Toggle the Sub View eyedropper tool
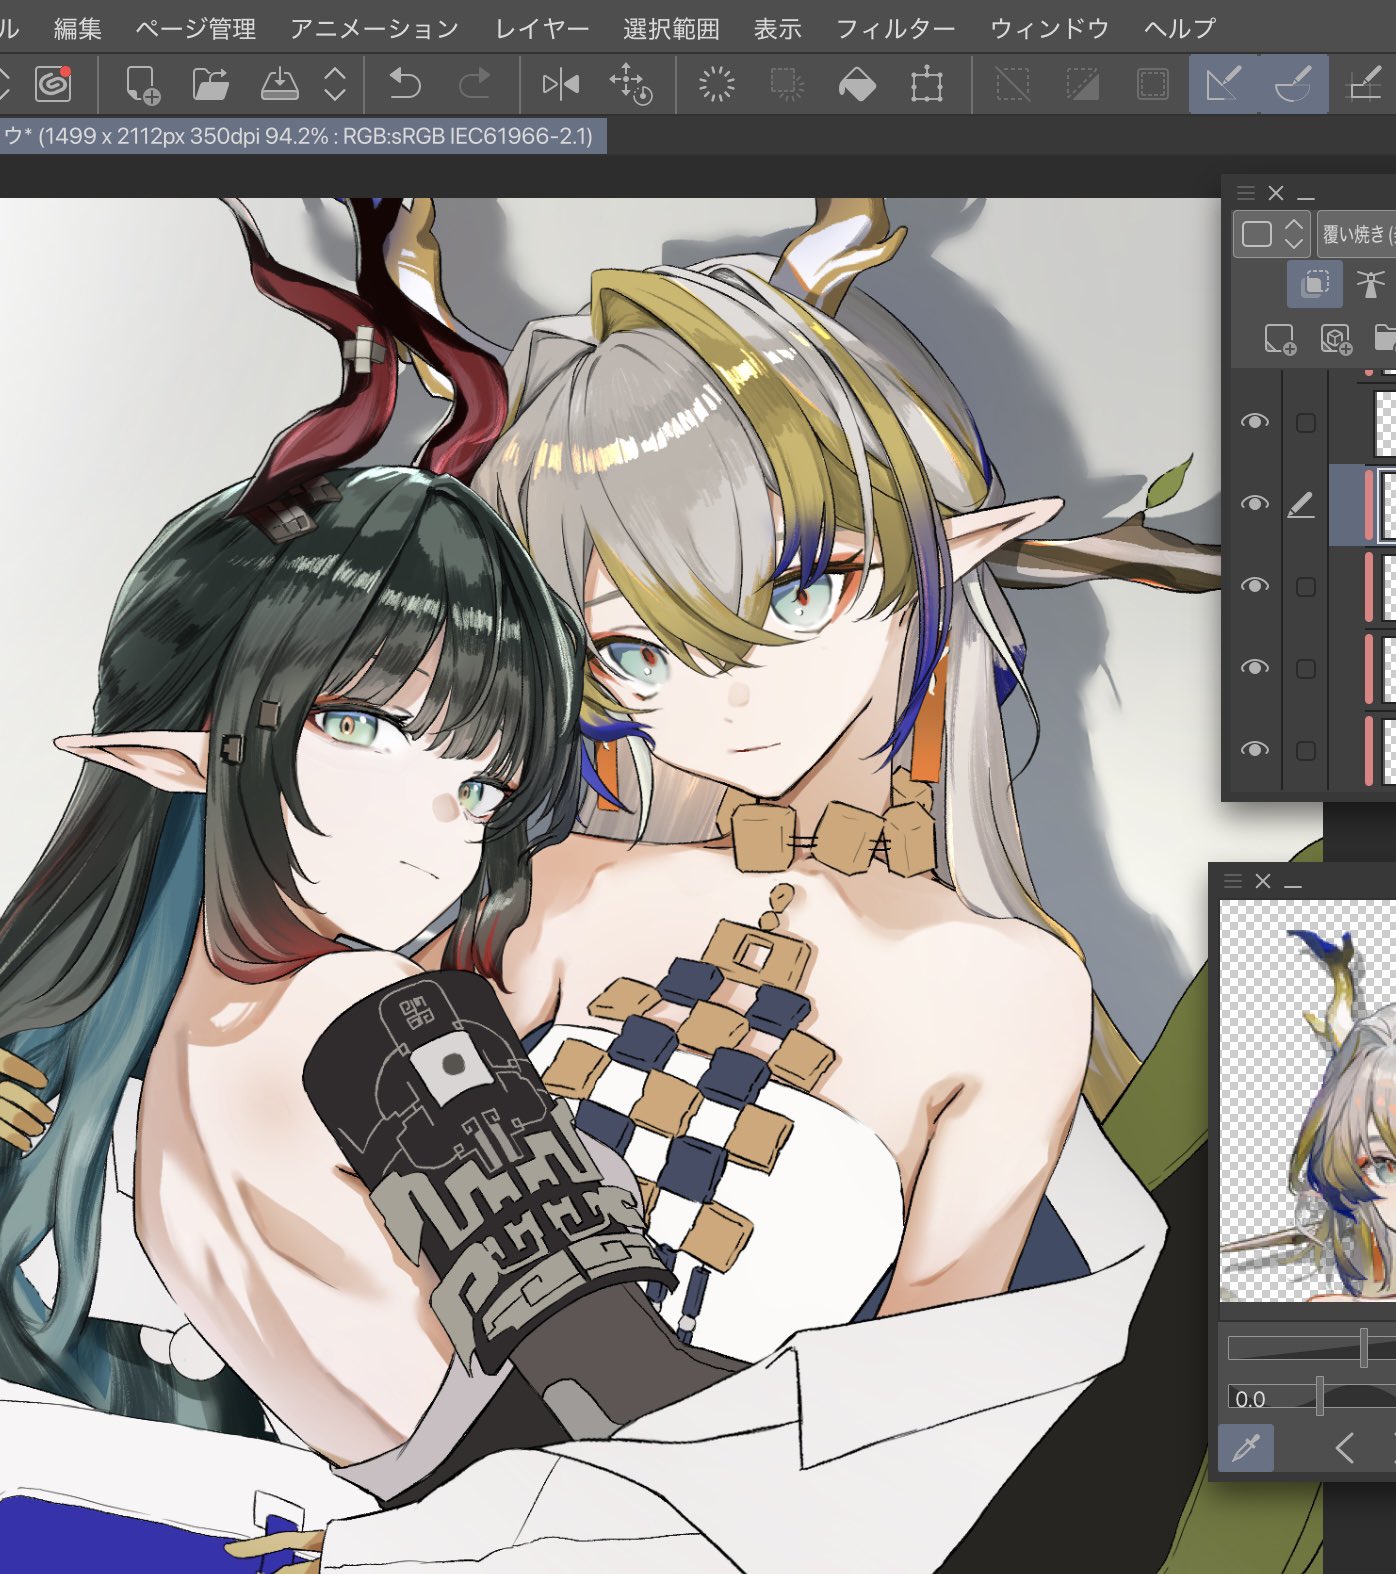The width and height of the screenshot is (1396, 1574). tap(1246, 1448)
